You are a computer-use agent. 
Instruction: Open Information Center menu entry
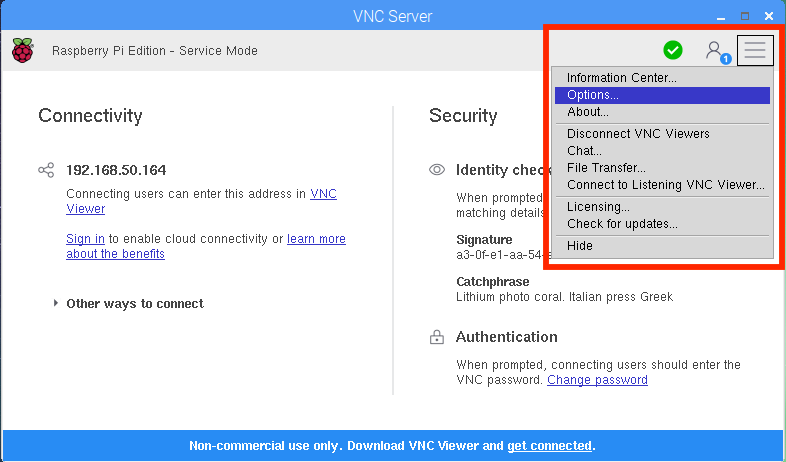pyautogui.click(x=662, y=78)
